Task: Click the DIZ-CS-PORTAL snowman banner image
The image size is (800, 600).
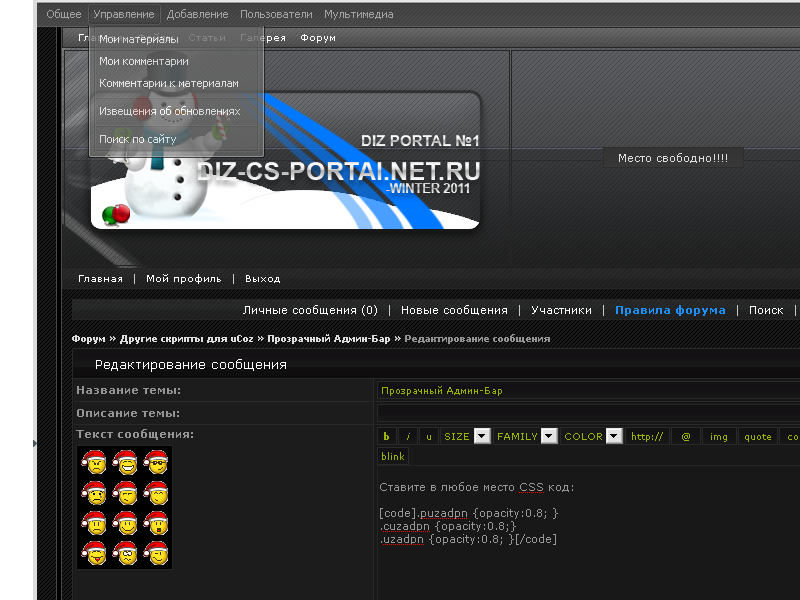Action: (285, 160)
